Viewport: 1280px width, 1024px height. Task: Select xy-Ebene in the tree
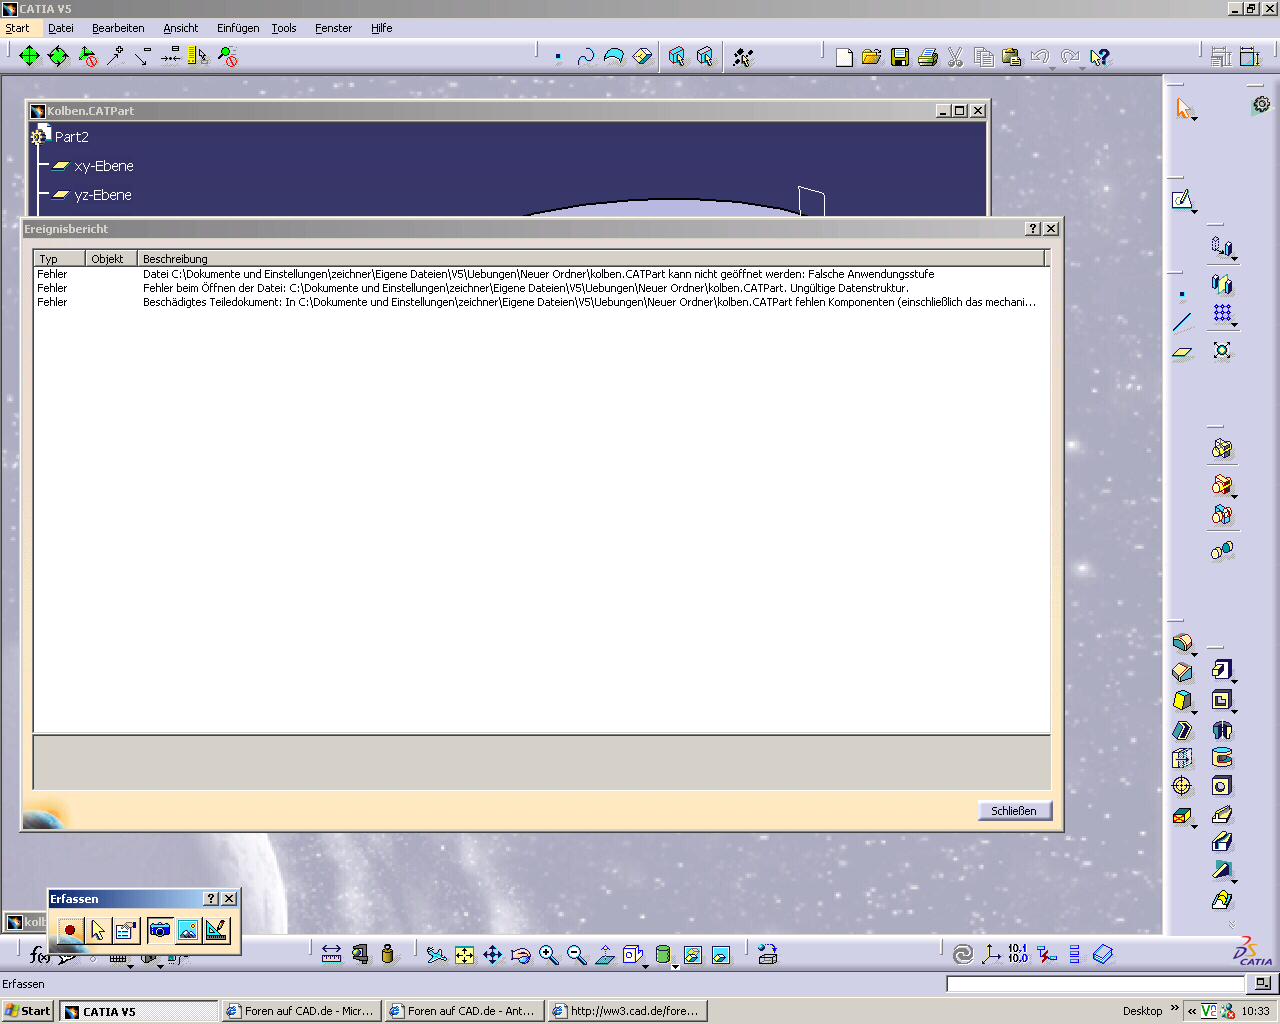click(104, 166)
